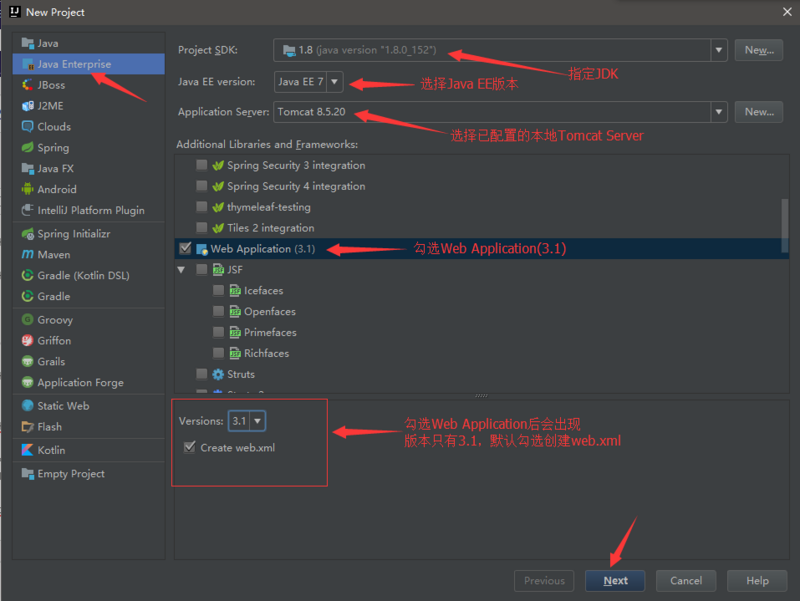Click the Maven icon

tap(28, 255)
